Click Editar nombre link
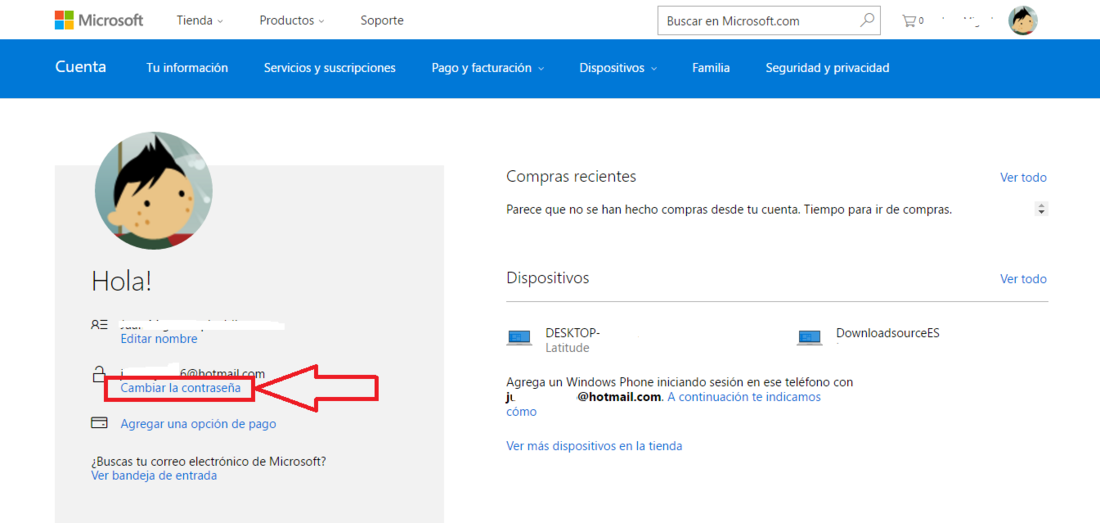 click(x=159, y=339)
